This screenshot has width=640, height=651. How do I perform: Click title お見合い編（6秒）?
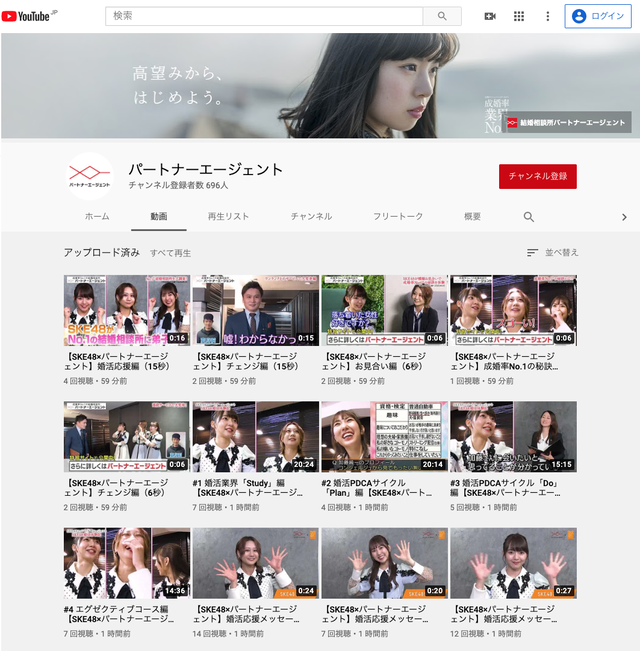coord(375,361)
